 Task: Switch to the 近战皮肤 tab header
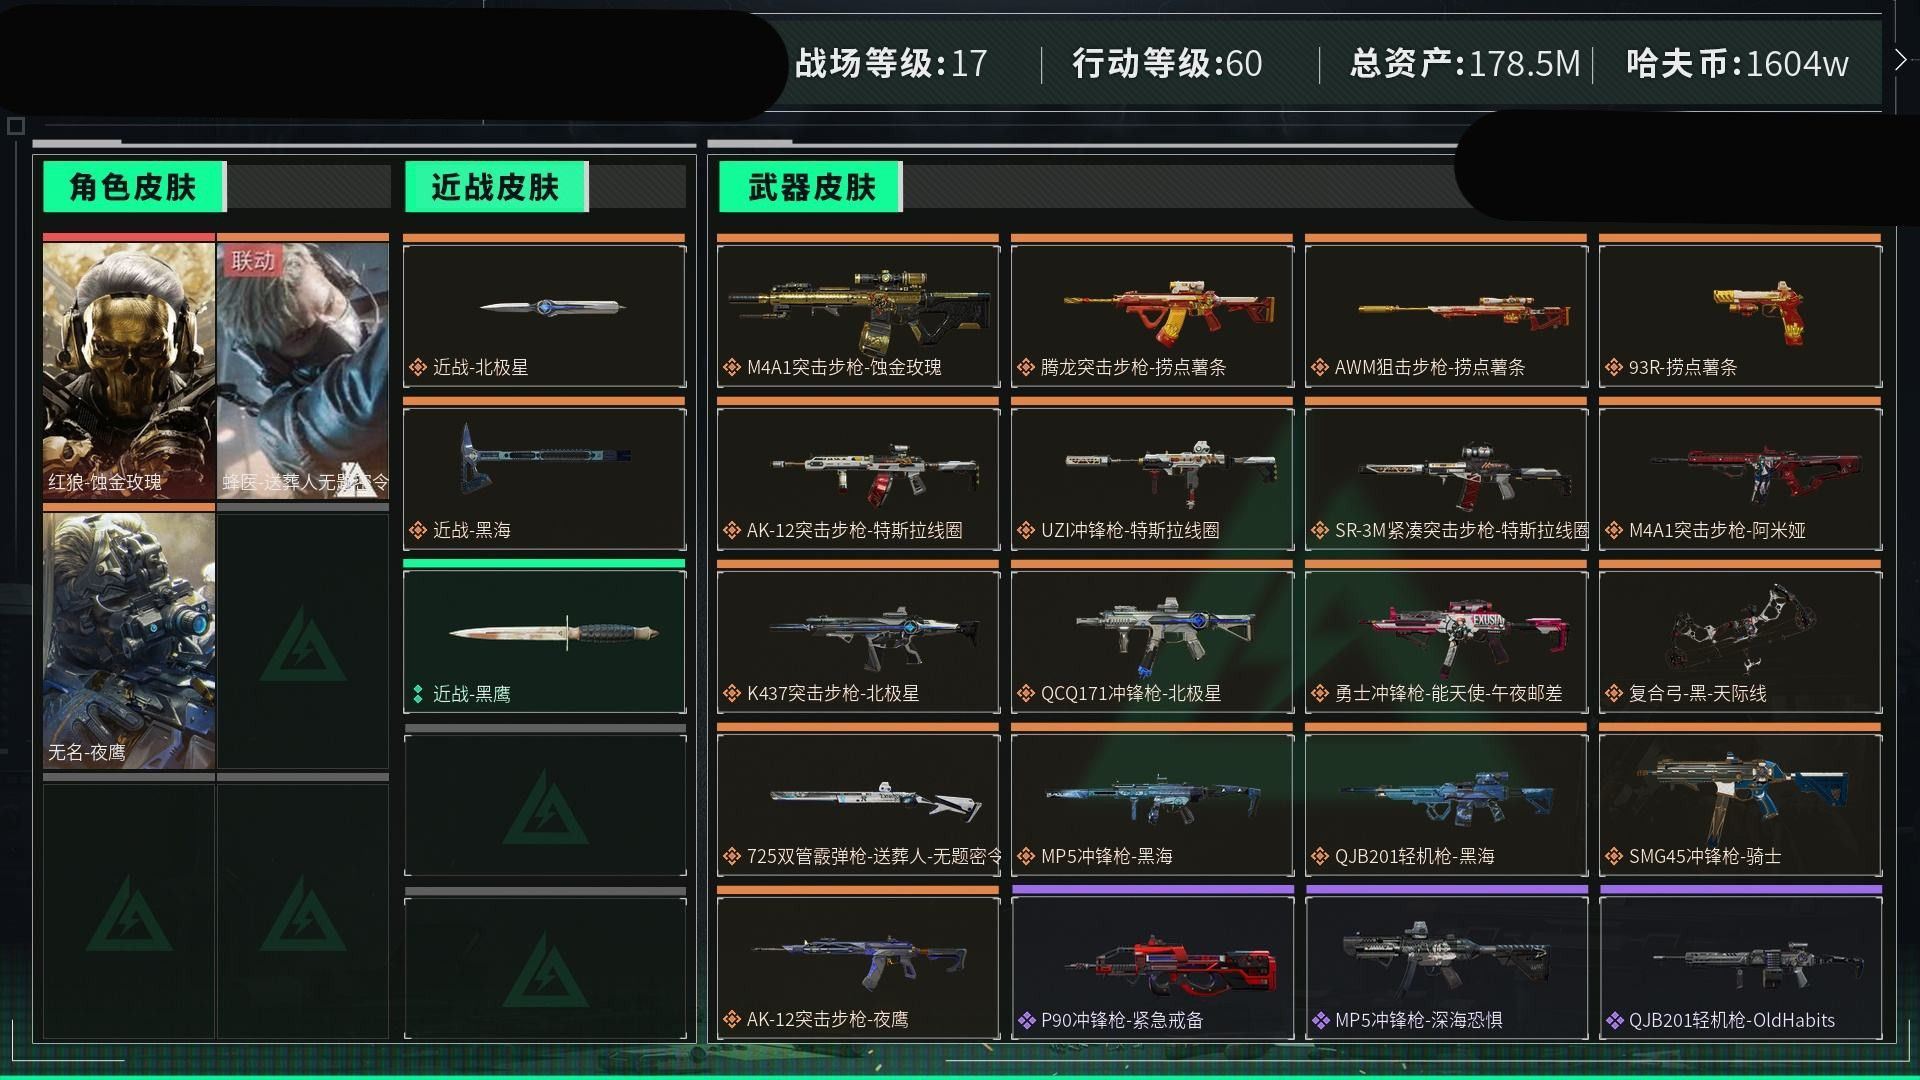click(496, 187)
